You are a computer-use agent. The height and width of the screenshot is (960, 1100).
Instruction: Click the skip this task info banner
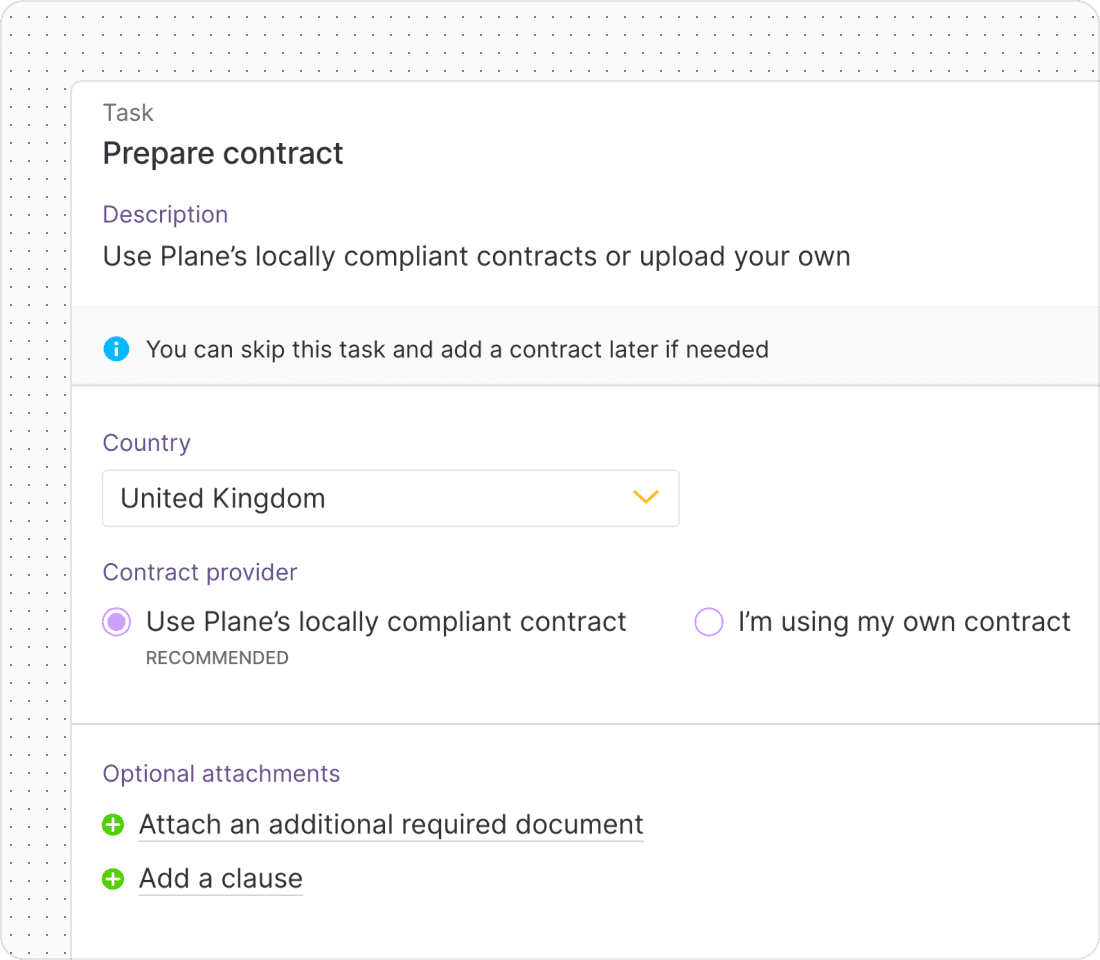(586, 347)
